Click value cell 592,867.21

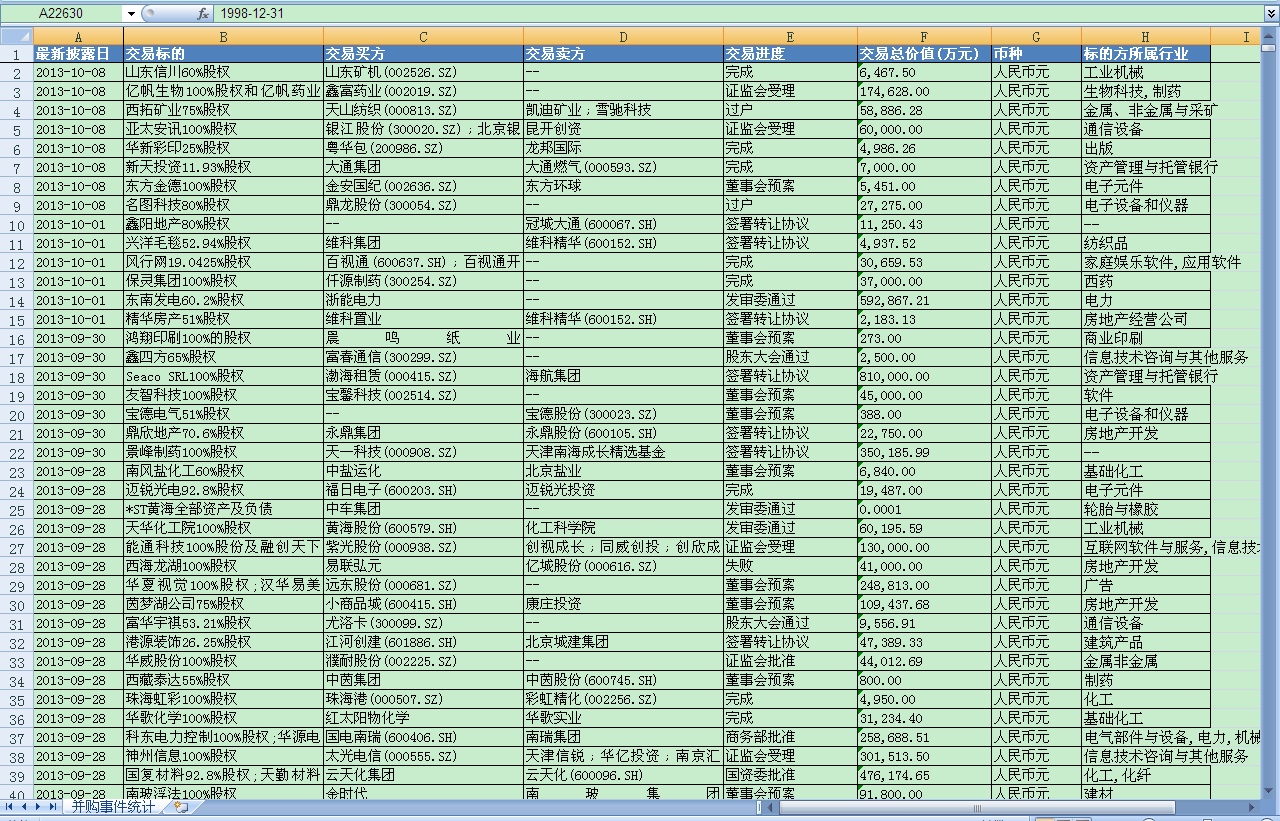[924, 301]
